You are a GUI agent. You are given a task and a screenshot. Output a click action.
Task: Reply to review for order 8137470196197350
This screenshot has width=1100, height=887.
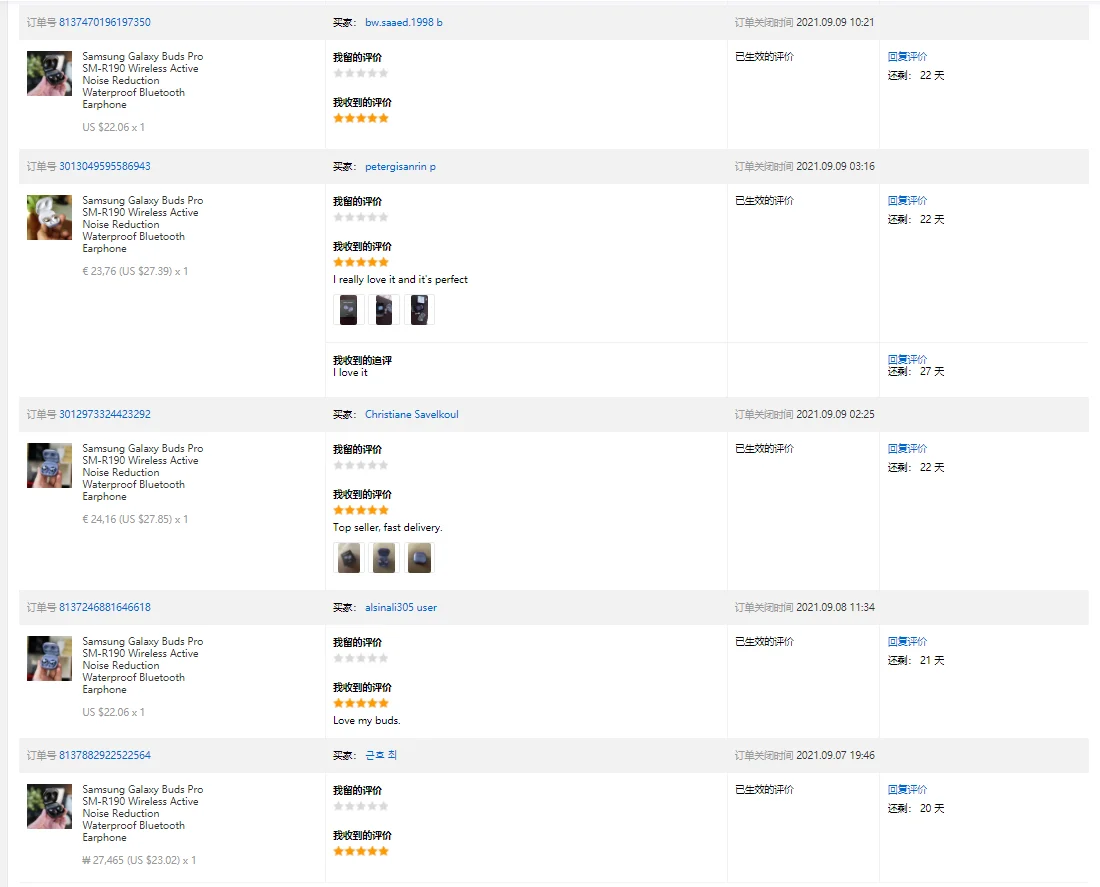point(907,56)
